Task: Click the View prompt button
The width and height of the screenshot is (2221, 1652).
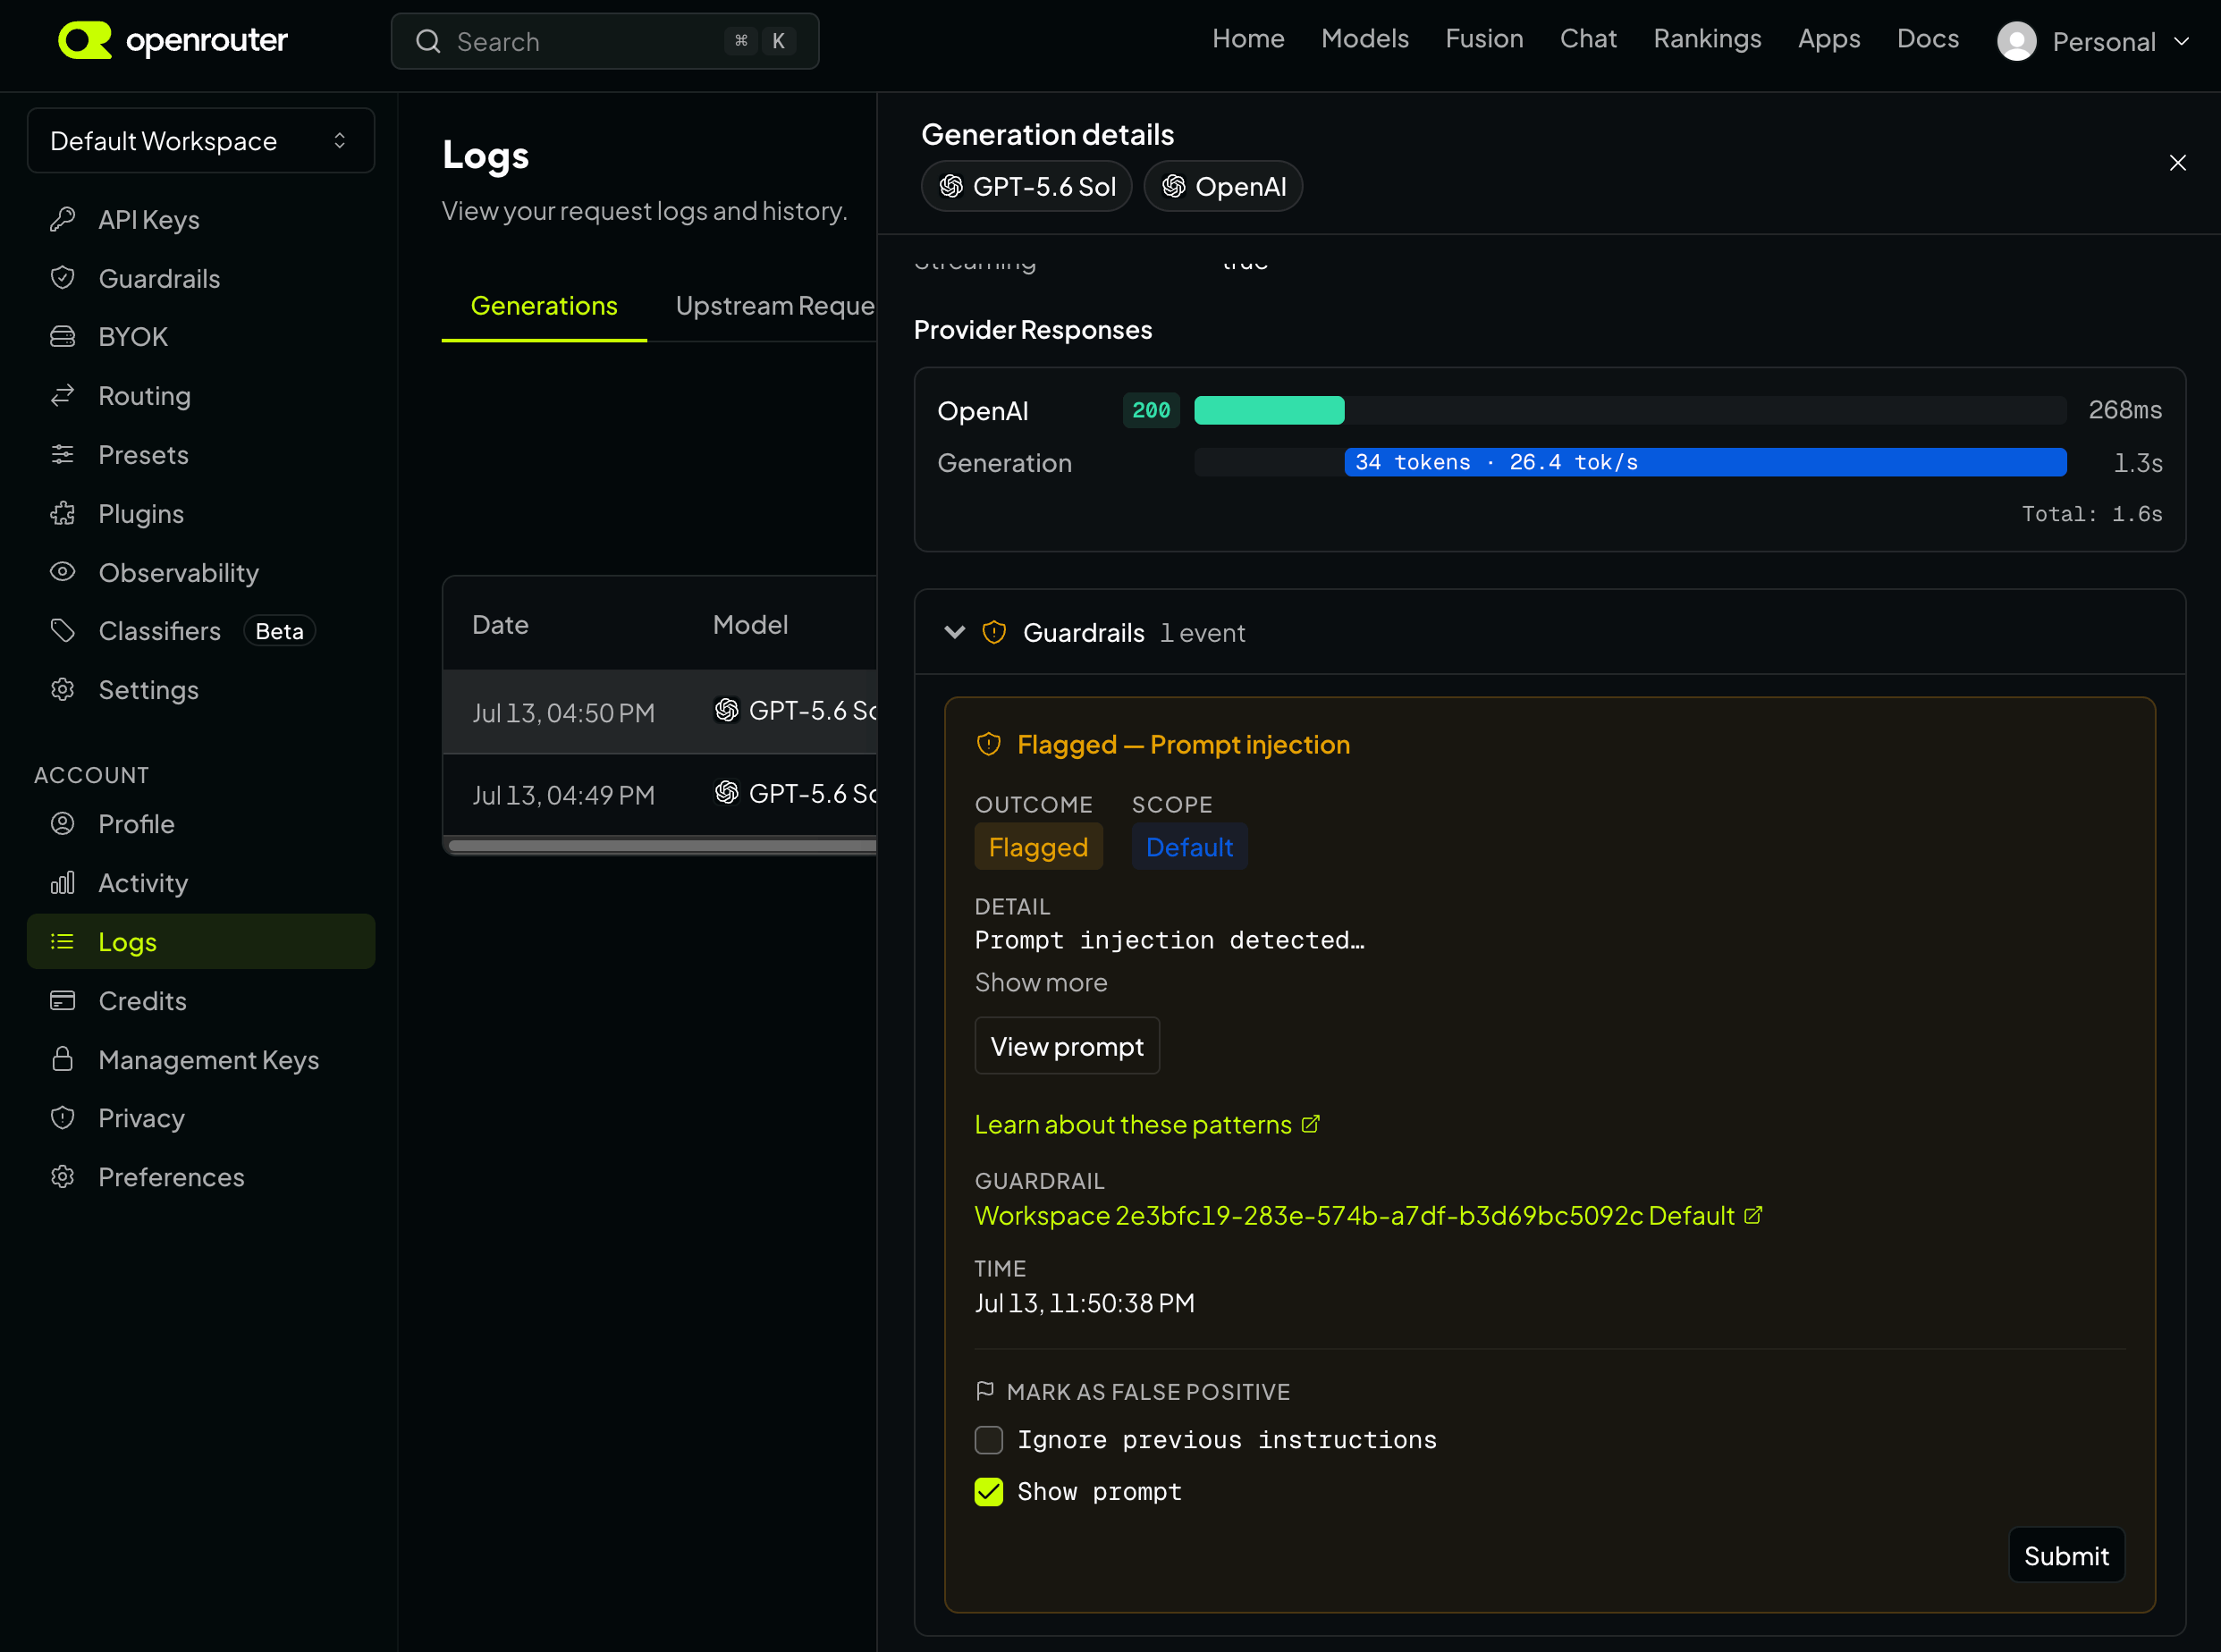Action: (x=1067, y=1046)
